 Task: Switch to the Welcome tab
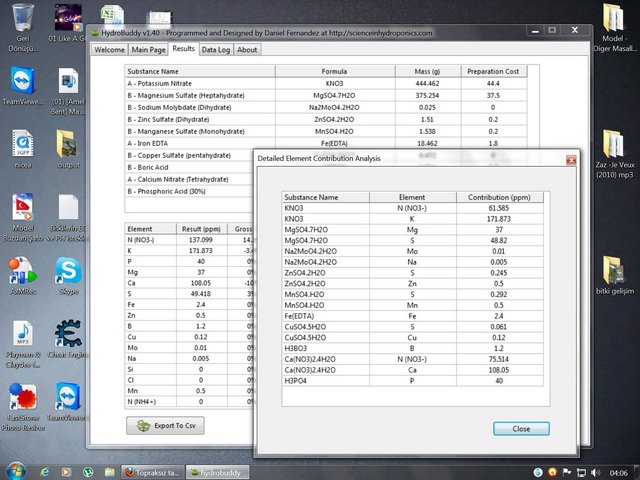(x=109, y=50)
